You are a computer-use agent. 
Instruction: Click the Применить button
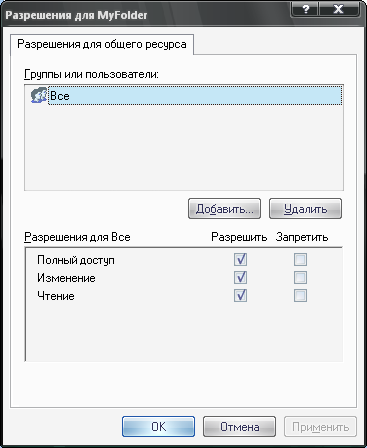(x=320, y=426)
